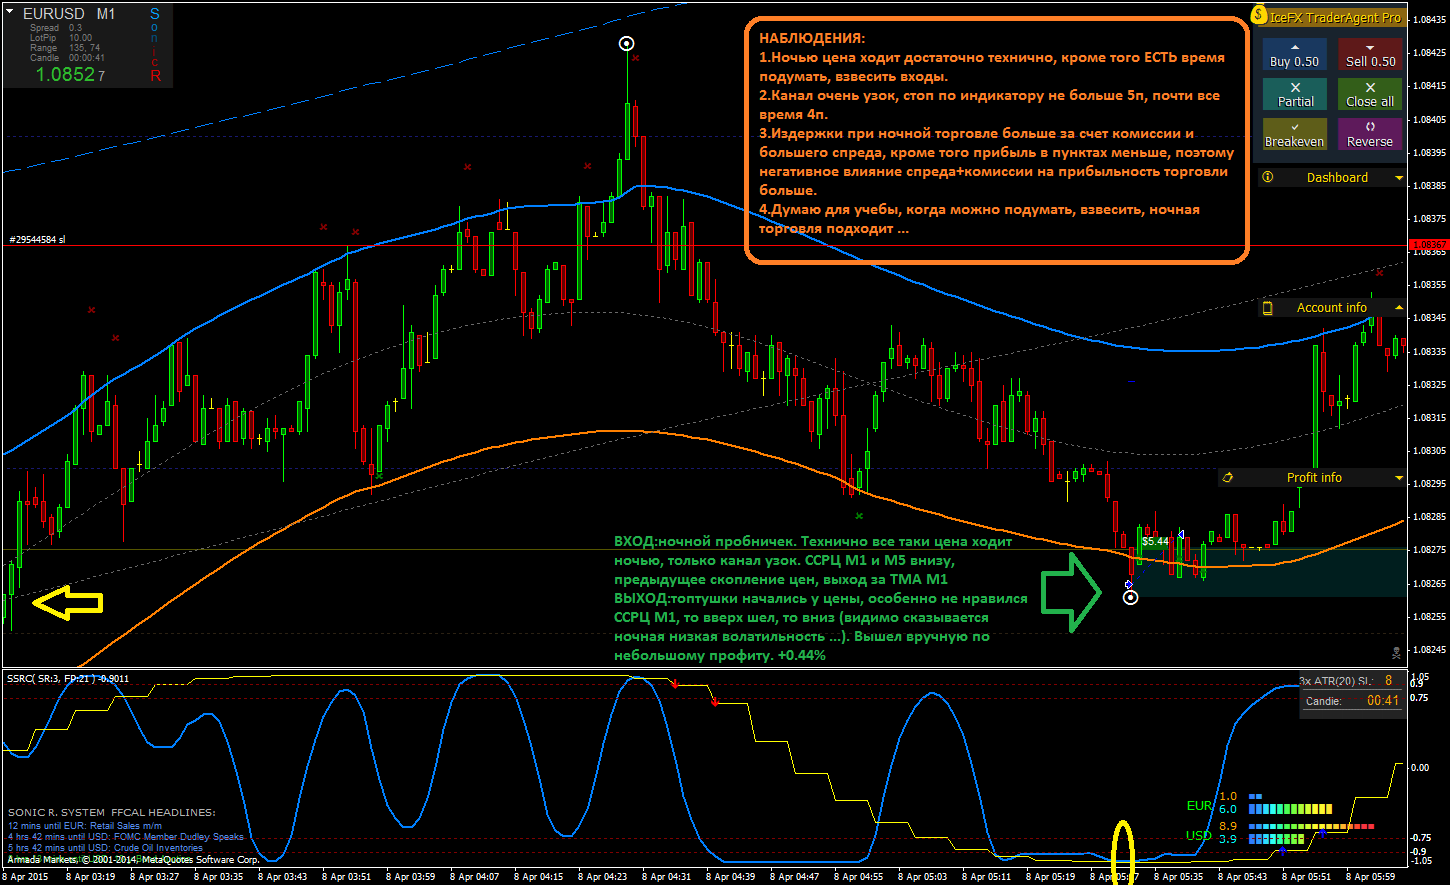Click the Breakeven button

pyautogui.click(x=1295, y=134)
